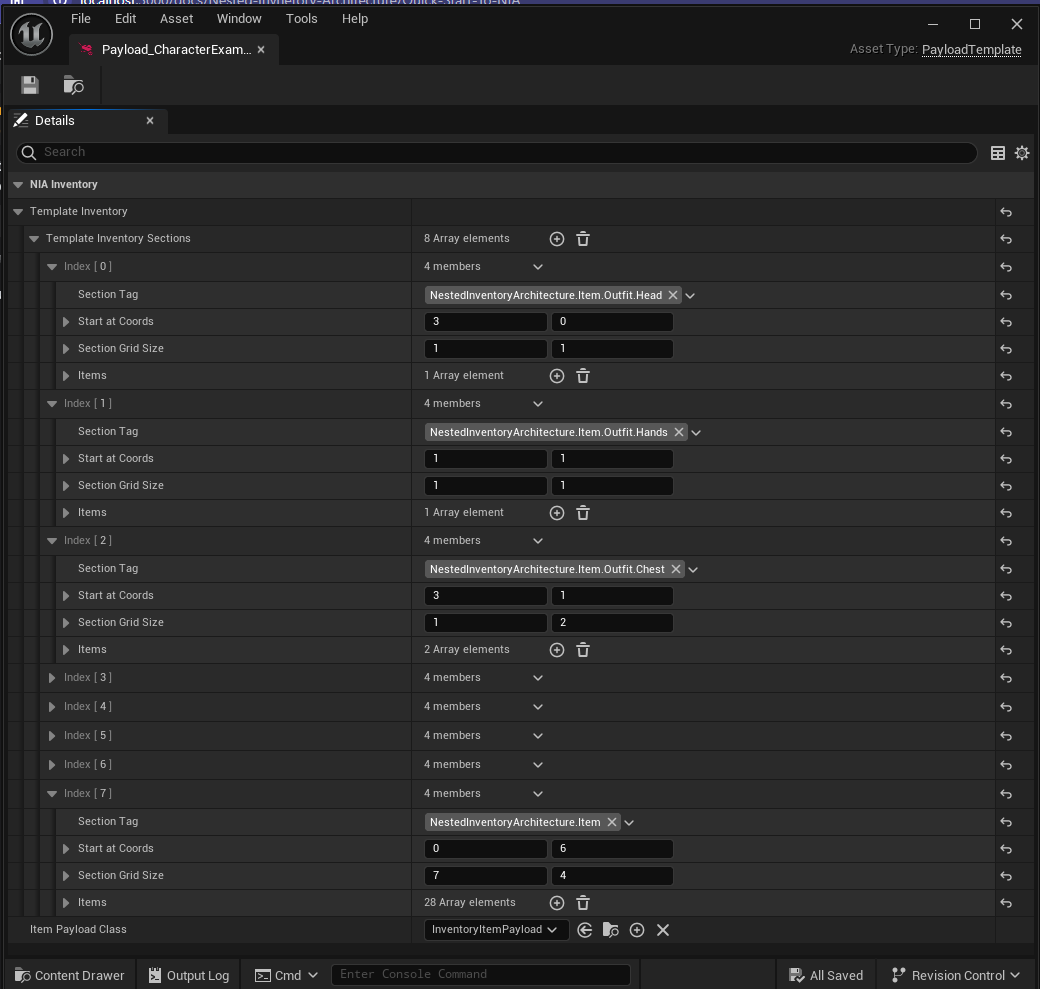
Task: Click the Find in Content Browser toolbar icon
Action: pyautogui.click(x=73, y=85)
